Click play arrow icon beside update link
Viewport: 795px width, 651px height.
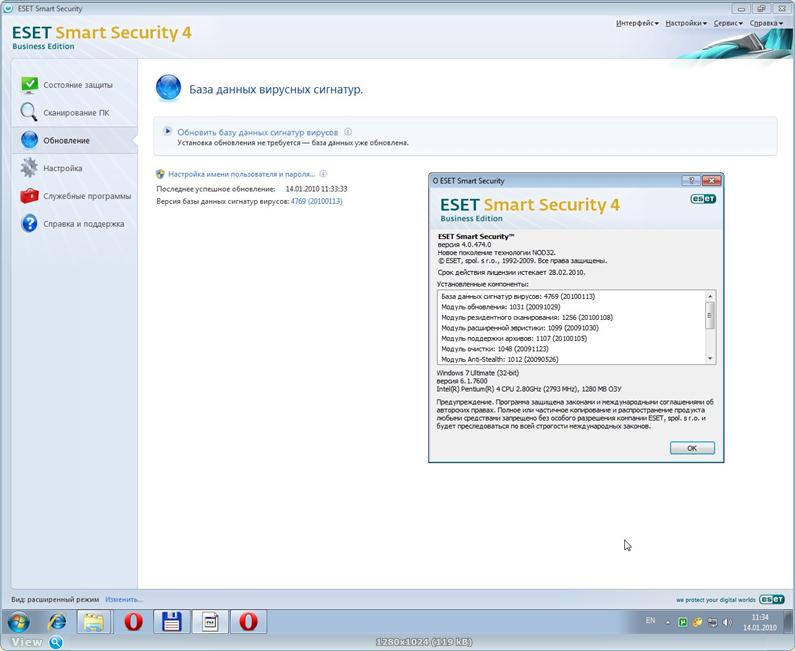[x=167, y=131]
